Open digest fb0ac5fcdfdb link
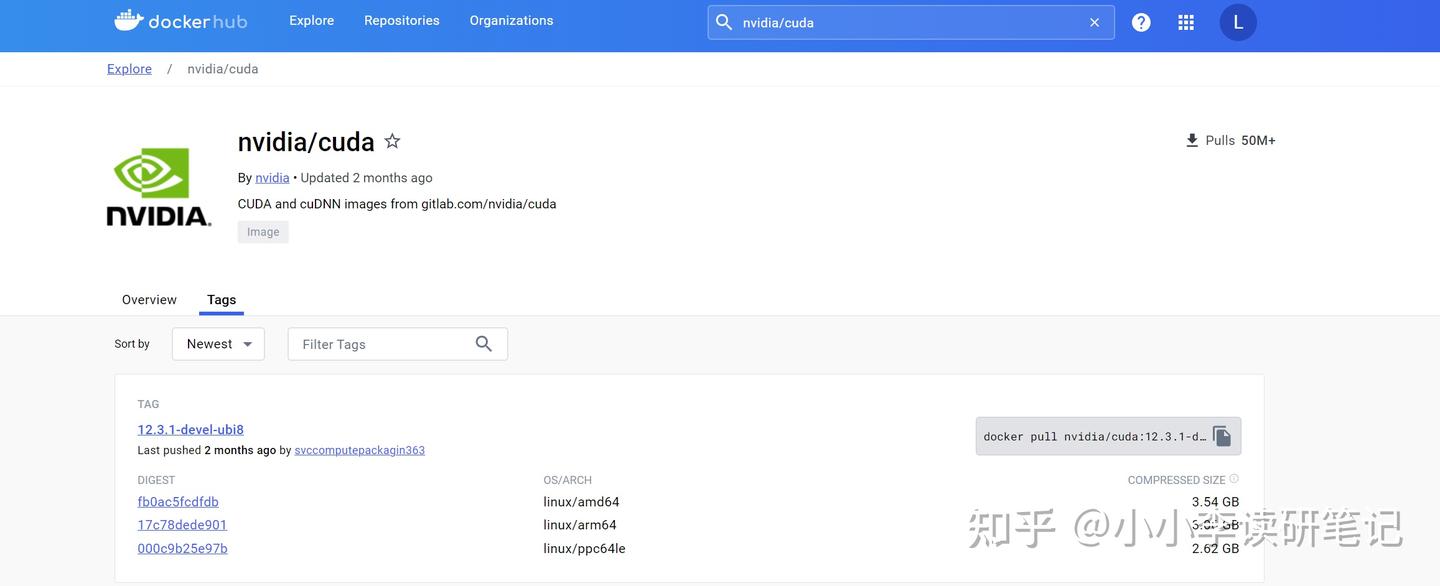Viewport: 1440px width, 586px height. (178, 502)
